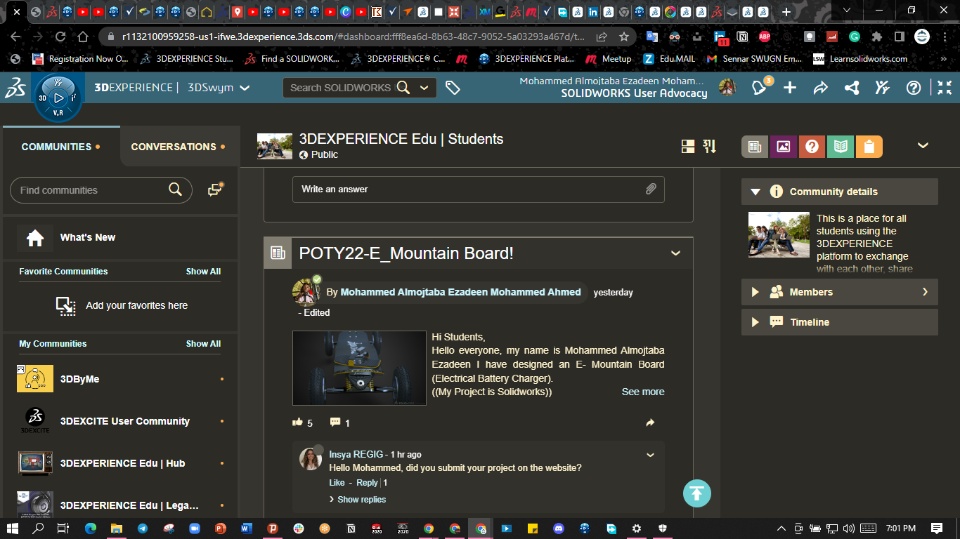
Task: Open Insya REGIG profile link
Action: tap(356, 454)
